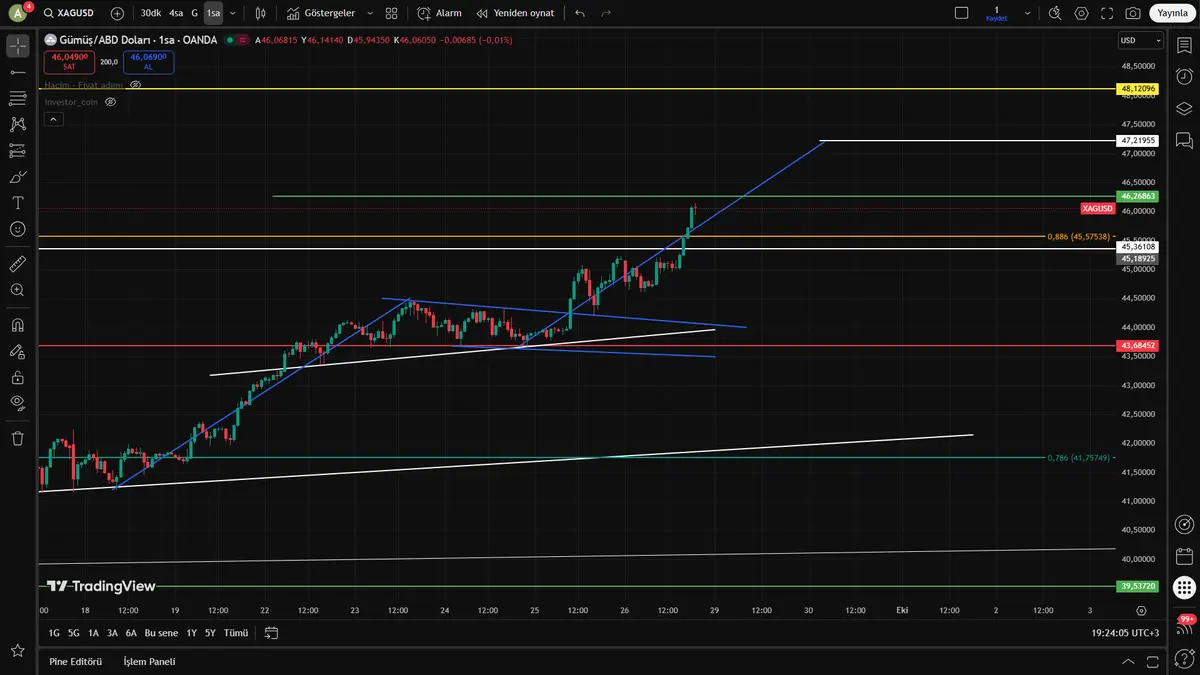Open the Fibonacci and Gann tools

tap(17, 98)
